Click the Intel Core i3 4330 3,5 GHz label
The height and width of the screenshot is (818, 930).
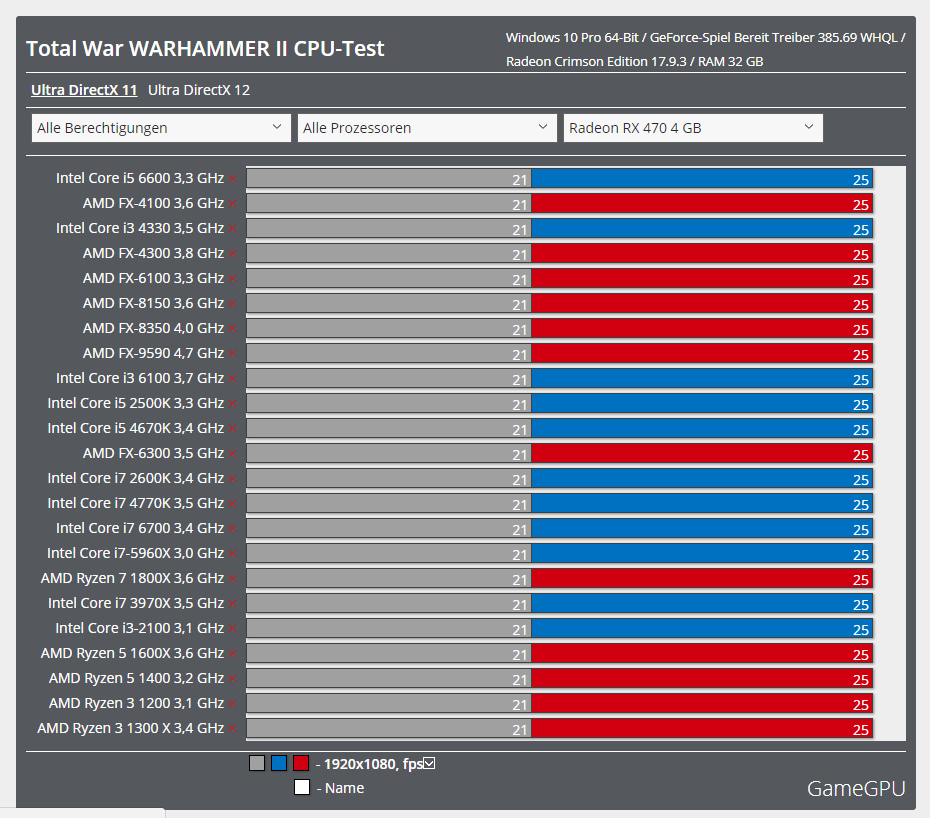(140, 228)
